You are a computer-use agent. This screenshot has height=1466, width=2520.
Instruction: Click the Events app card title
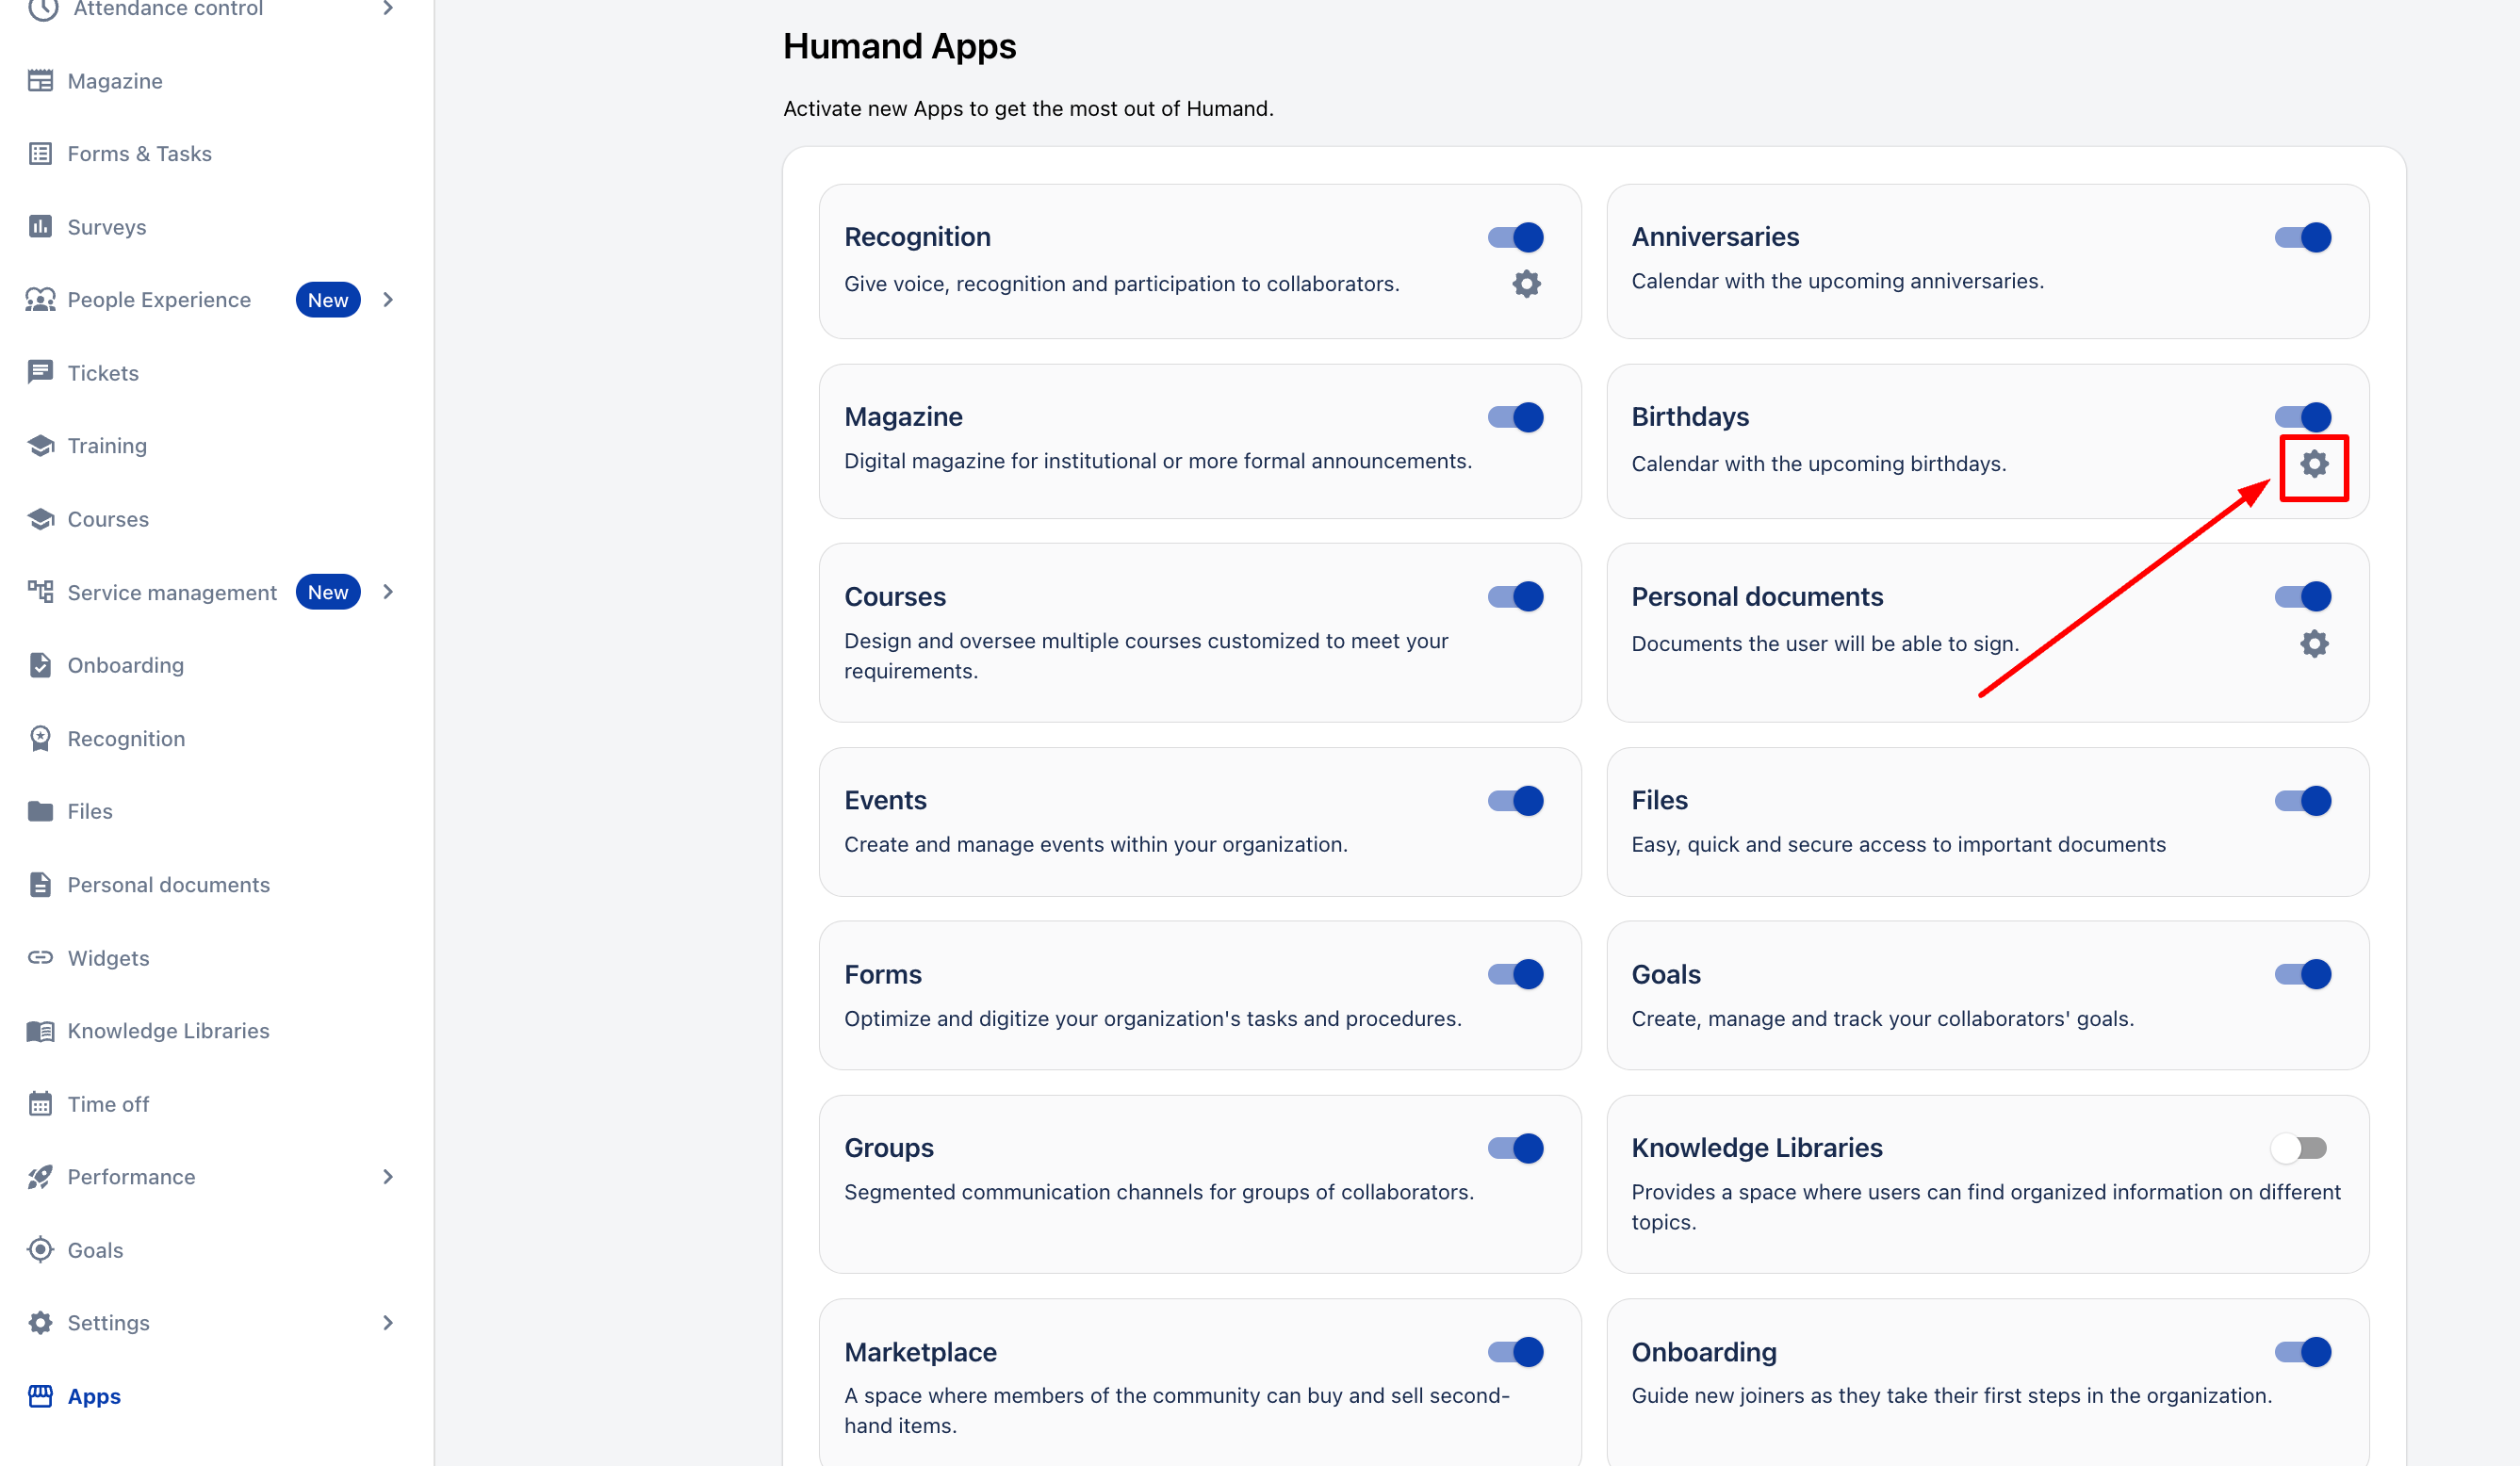[x=885, y=800]
